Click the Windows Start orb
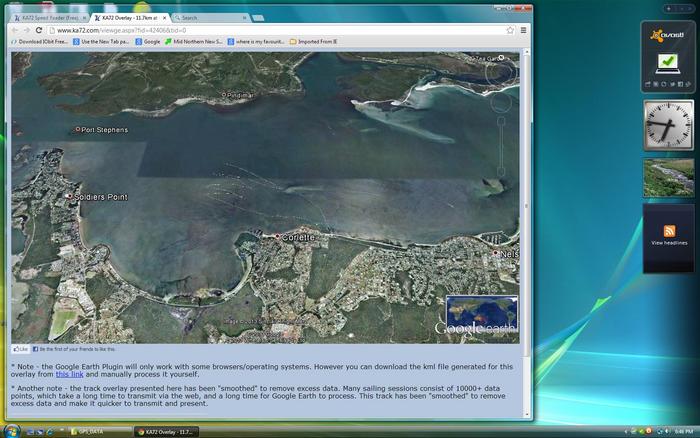Screen dimensions: 700x438 click(11, 430)
